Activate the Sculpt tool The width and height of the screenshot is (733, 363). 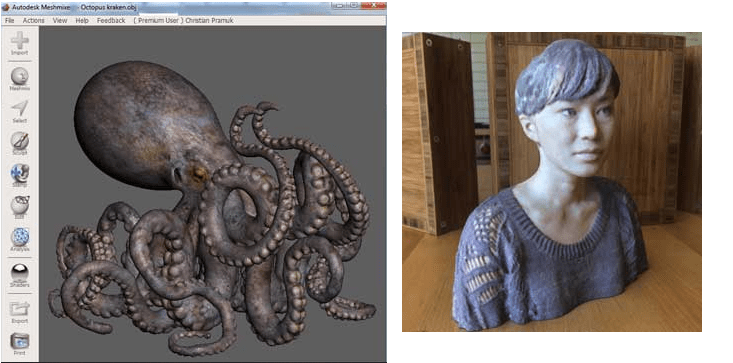tap(20, 143)
